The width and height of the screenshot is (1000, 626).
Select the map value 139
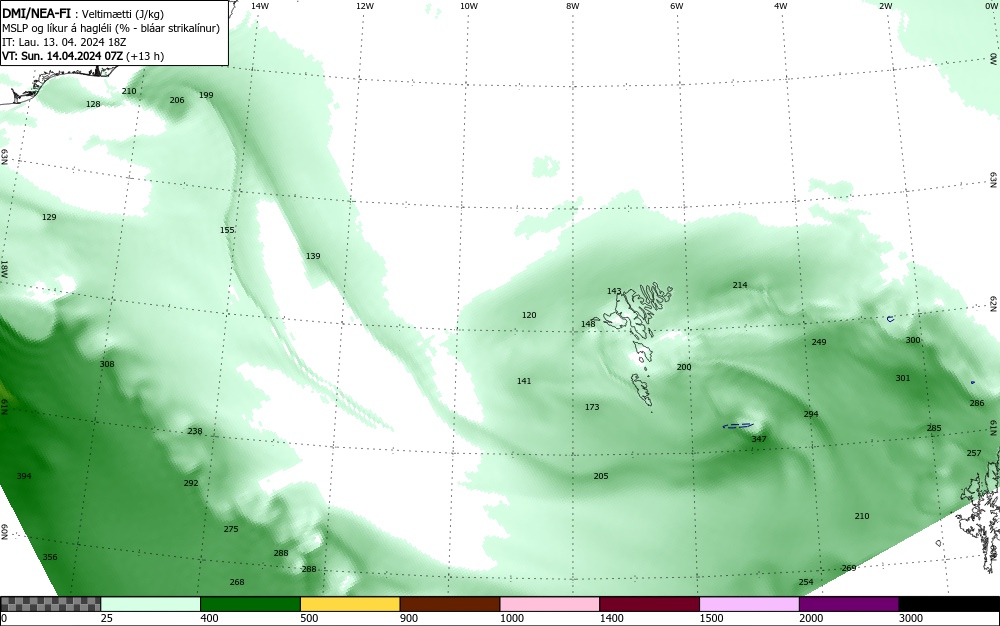click(x=312, y=256)
